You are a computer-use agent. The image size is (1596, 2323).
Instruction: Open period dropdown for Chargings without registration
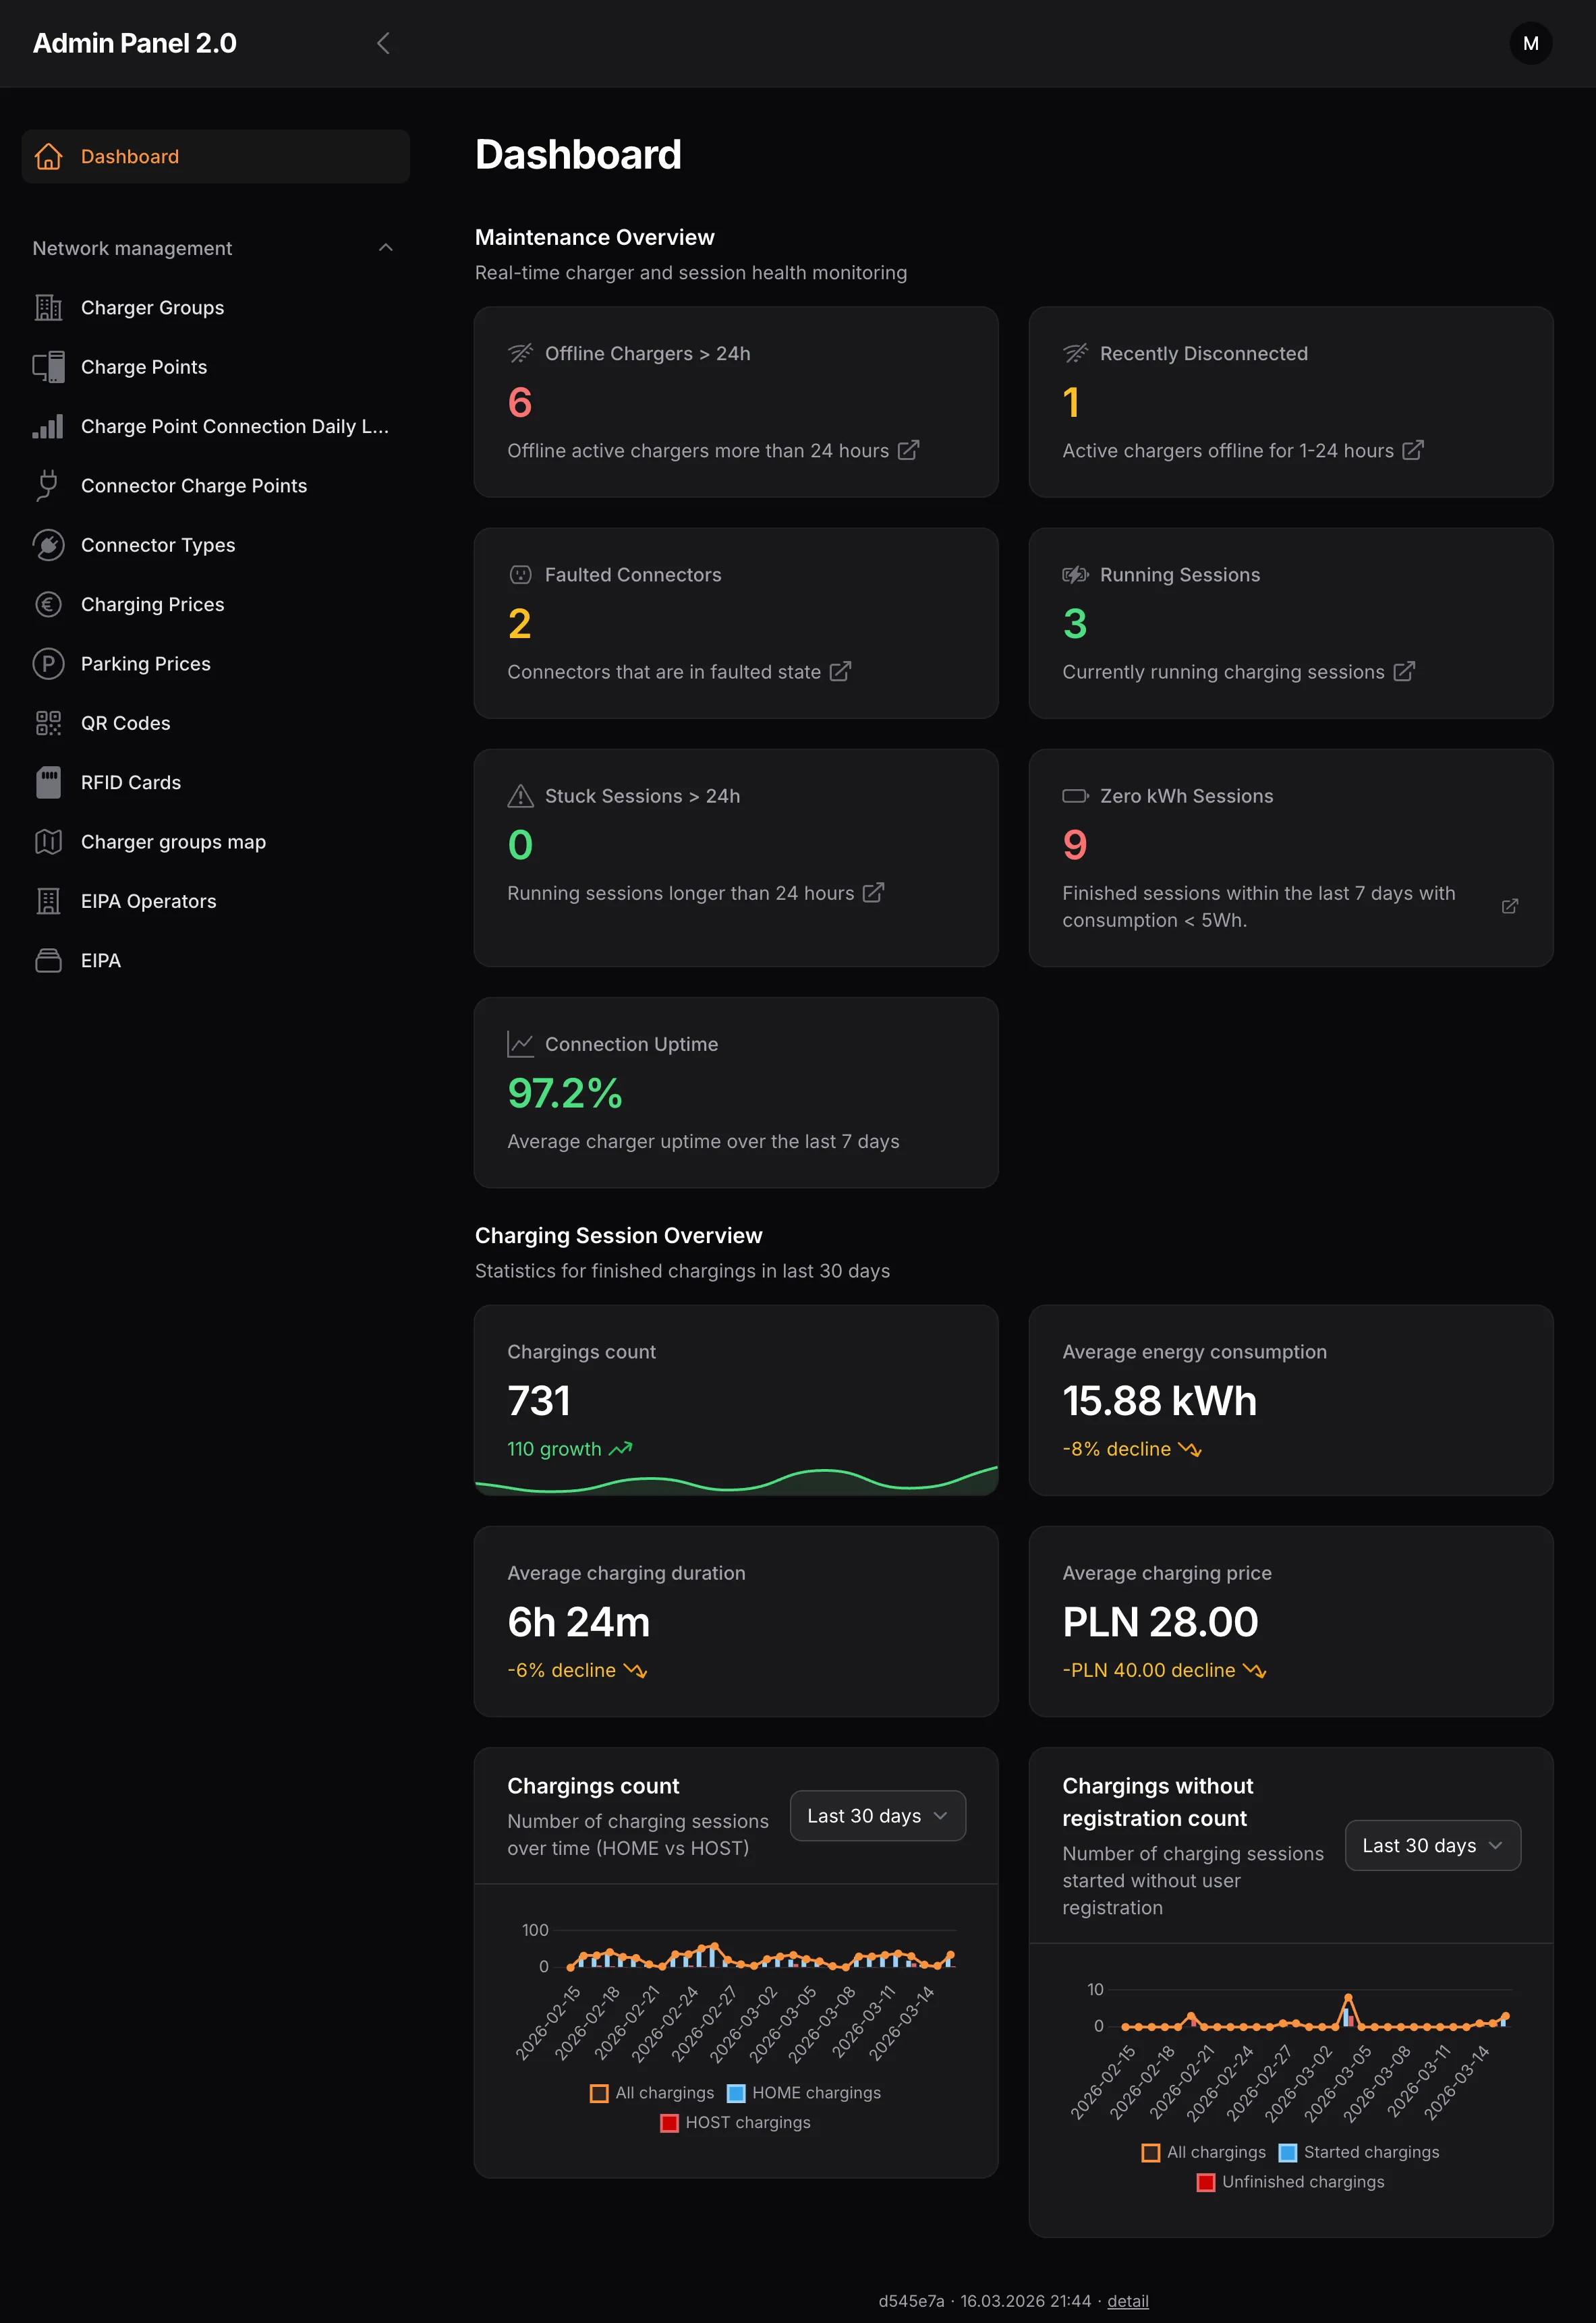point(1432,1845)
